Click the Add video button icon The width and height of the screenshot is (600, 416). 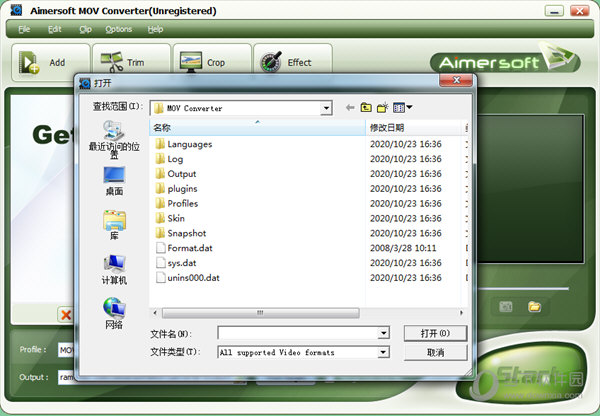pos(29,62)
